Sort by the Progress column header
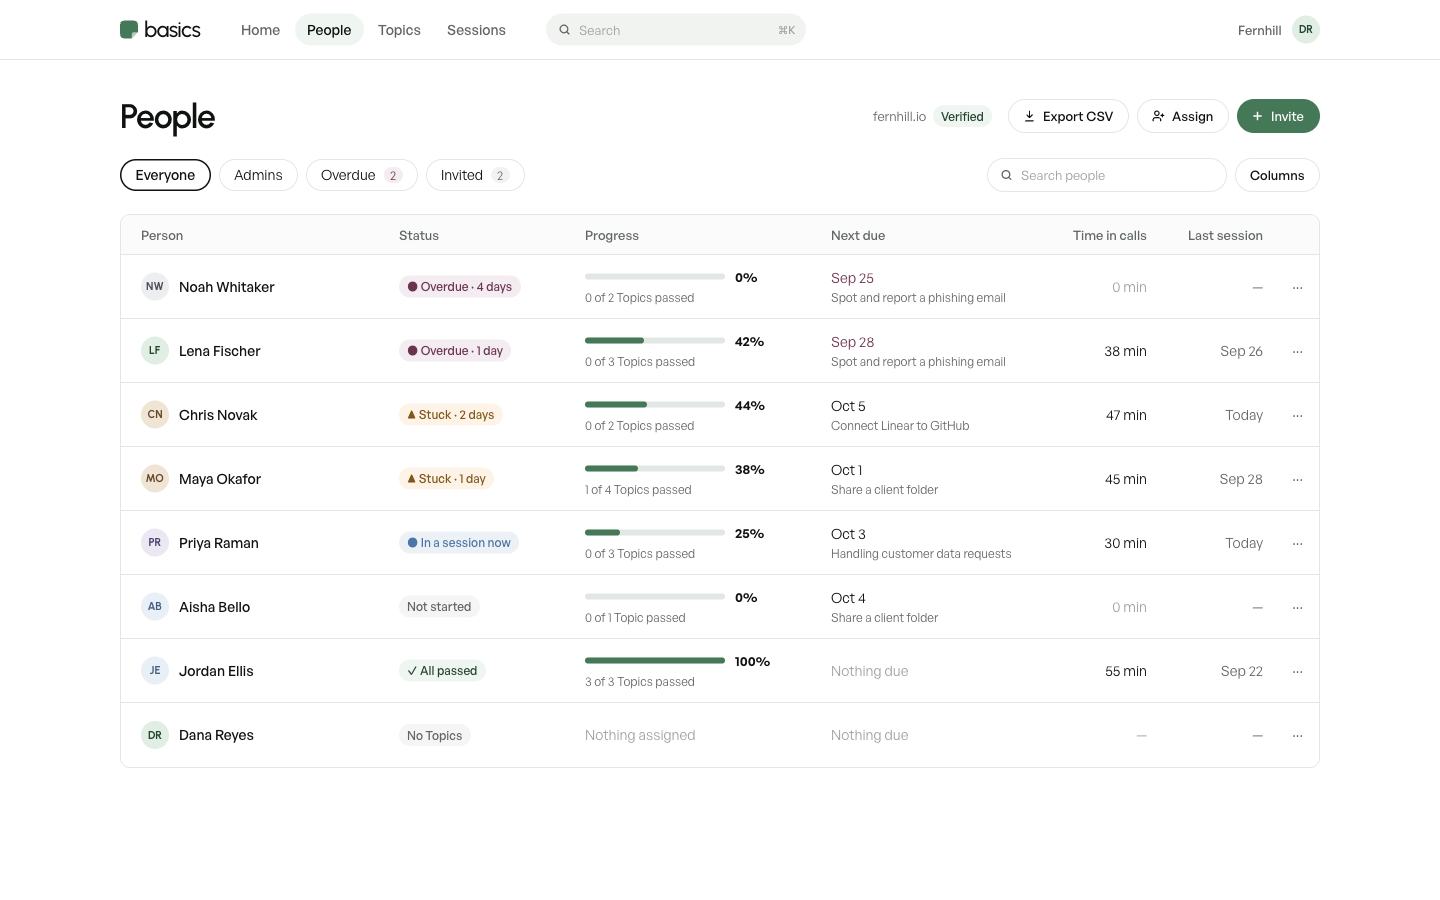The image size is (1440, 900). [x=612, y=236]
